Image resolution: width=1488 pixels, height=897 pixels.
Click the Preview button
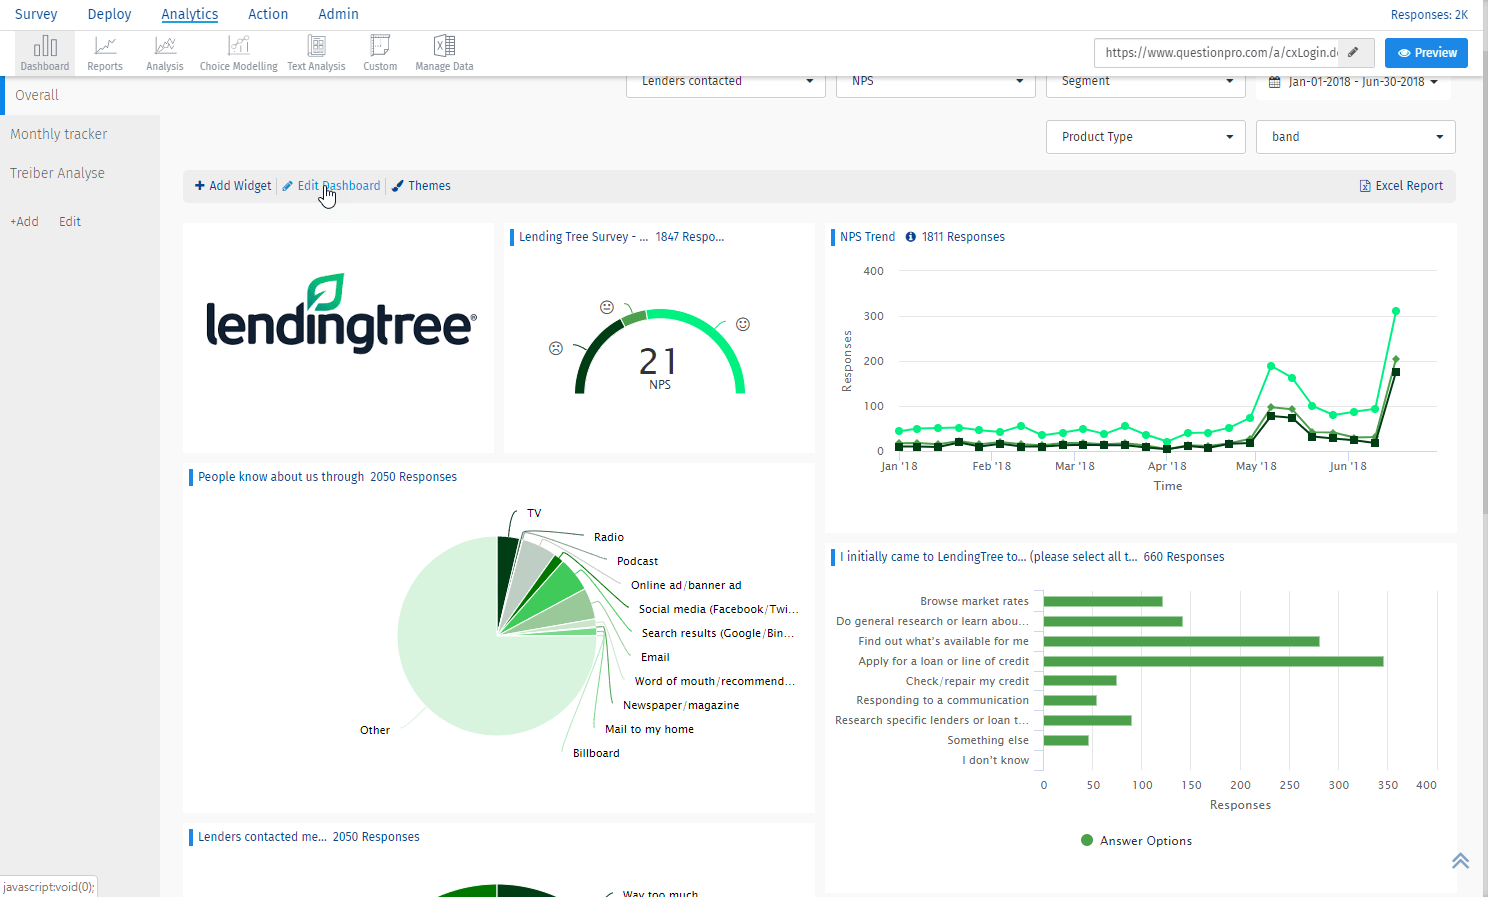click(x=1426, y=53)
